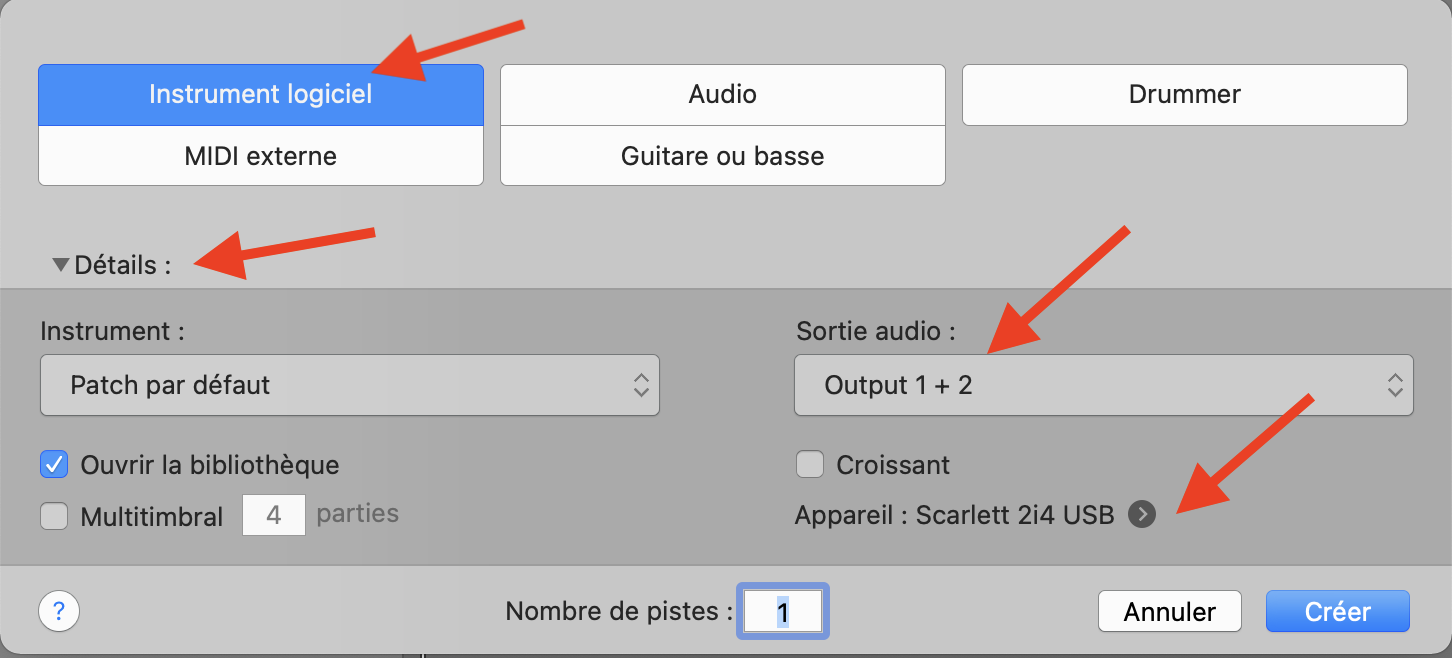Screen dimensions: 1452x658
Task: Choose MIDI externe track type
Action: click(260, 156)
